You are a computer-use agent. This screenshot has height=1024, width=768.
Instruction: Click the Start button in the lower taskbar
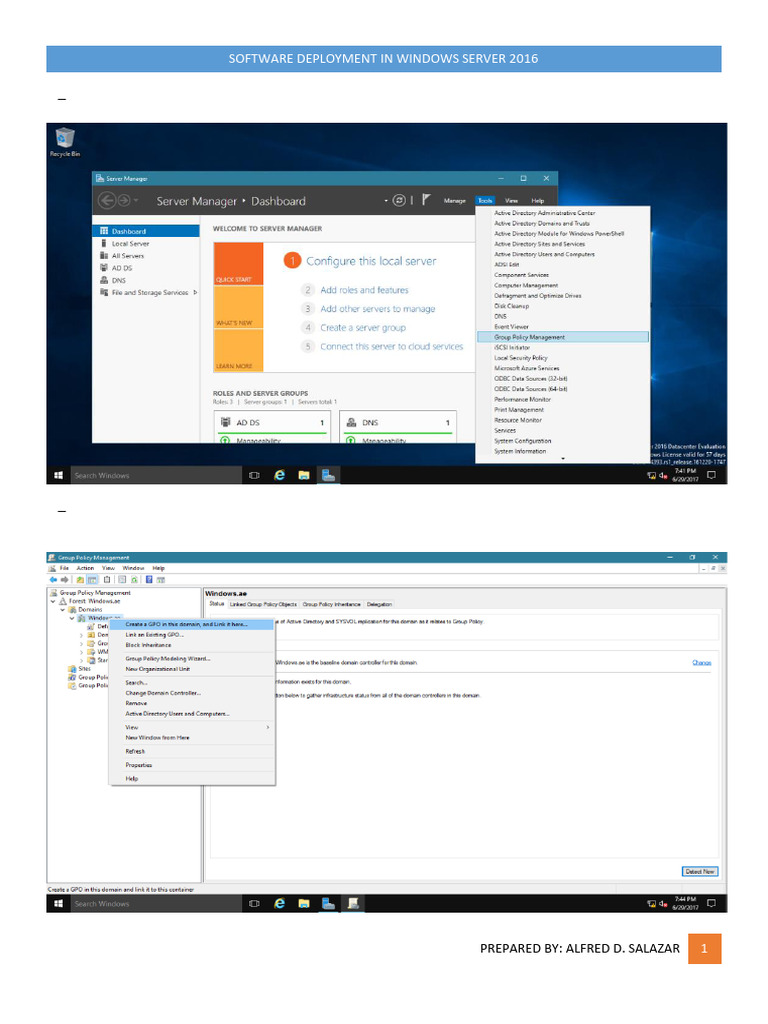pos(58,903)
